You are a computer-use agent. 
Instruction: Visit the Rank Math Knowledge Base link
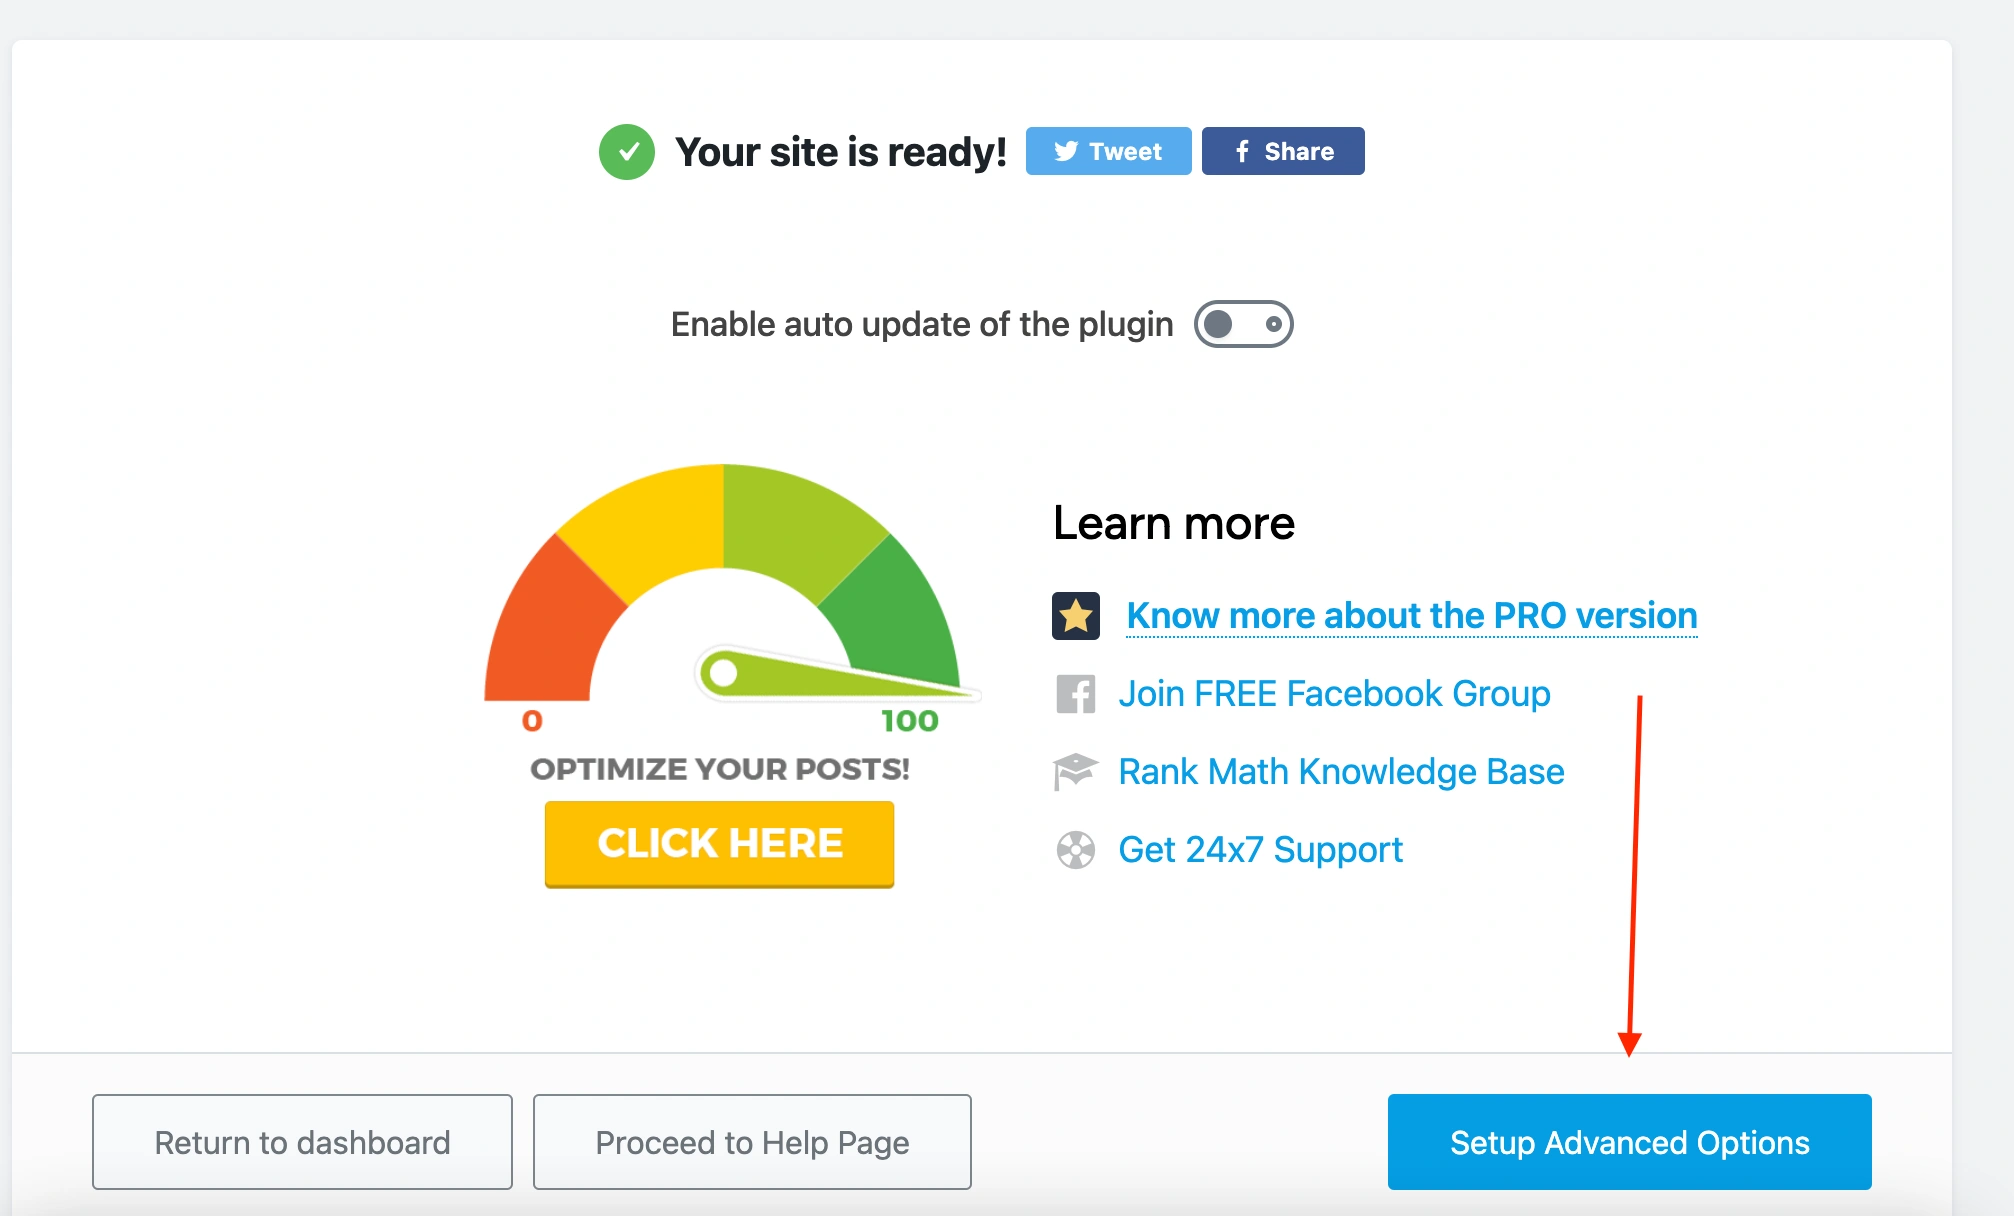pyautogui.click(x=1341, y=772)
